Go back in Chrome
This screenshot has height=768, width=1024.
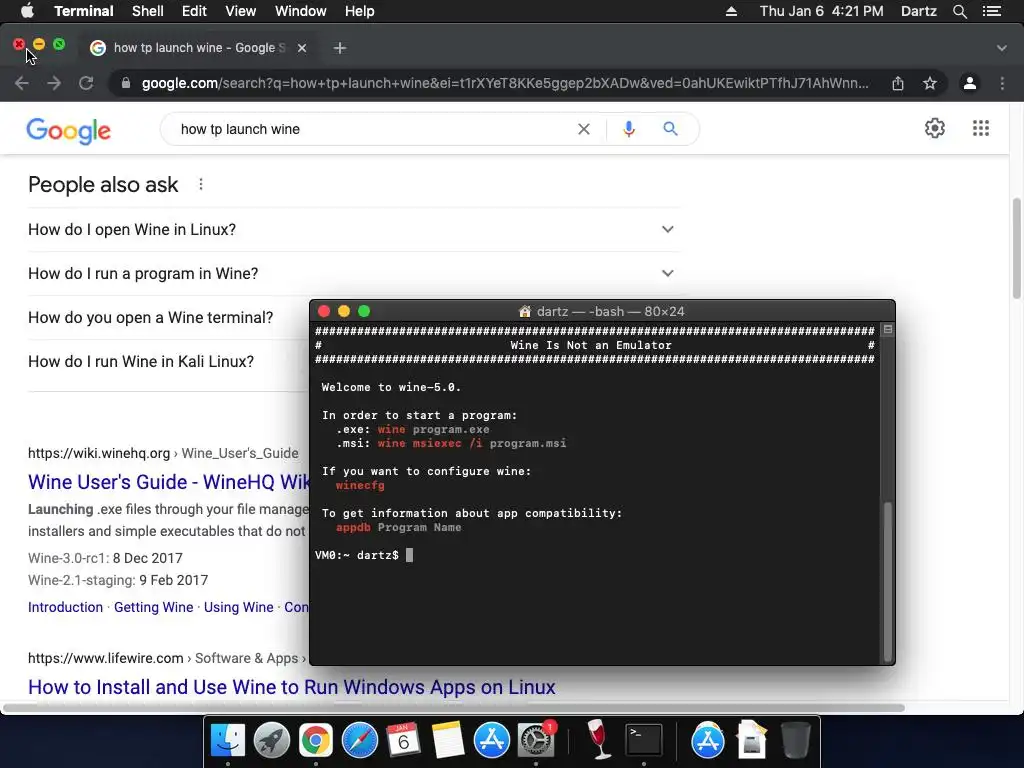pyautogui.click(x=22, y=83)
